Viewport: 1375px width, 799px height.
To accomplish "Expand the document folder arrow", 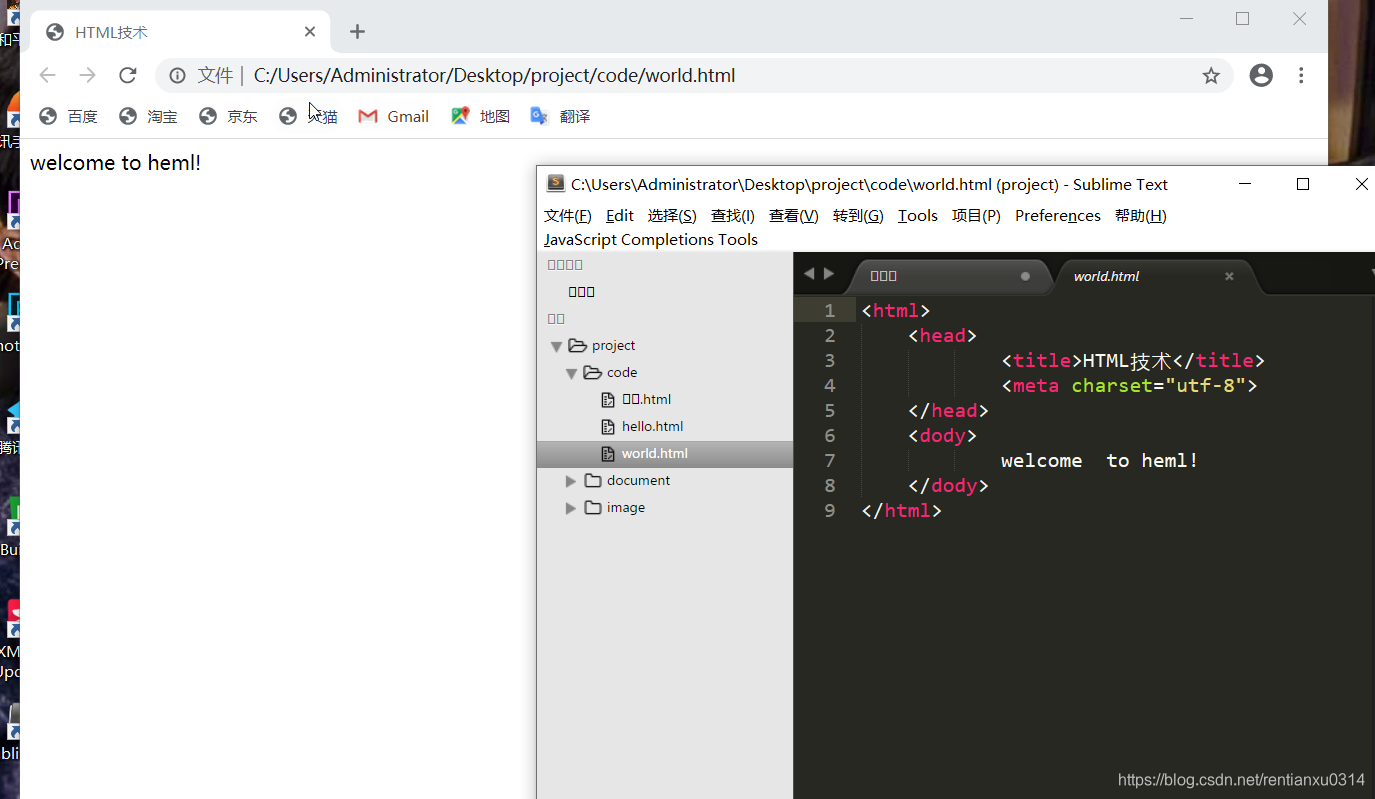I will (572, 481).
